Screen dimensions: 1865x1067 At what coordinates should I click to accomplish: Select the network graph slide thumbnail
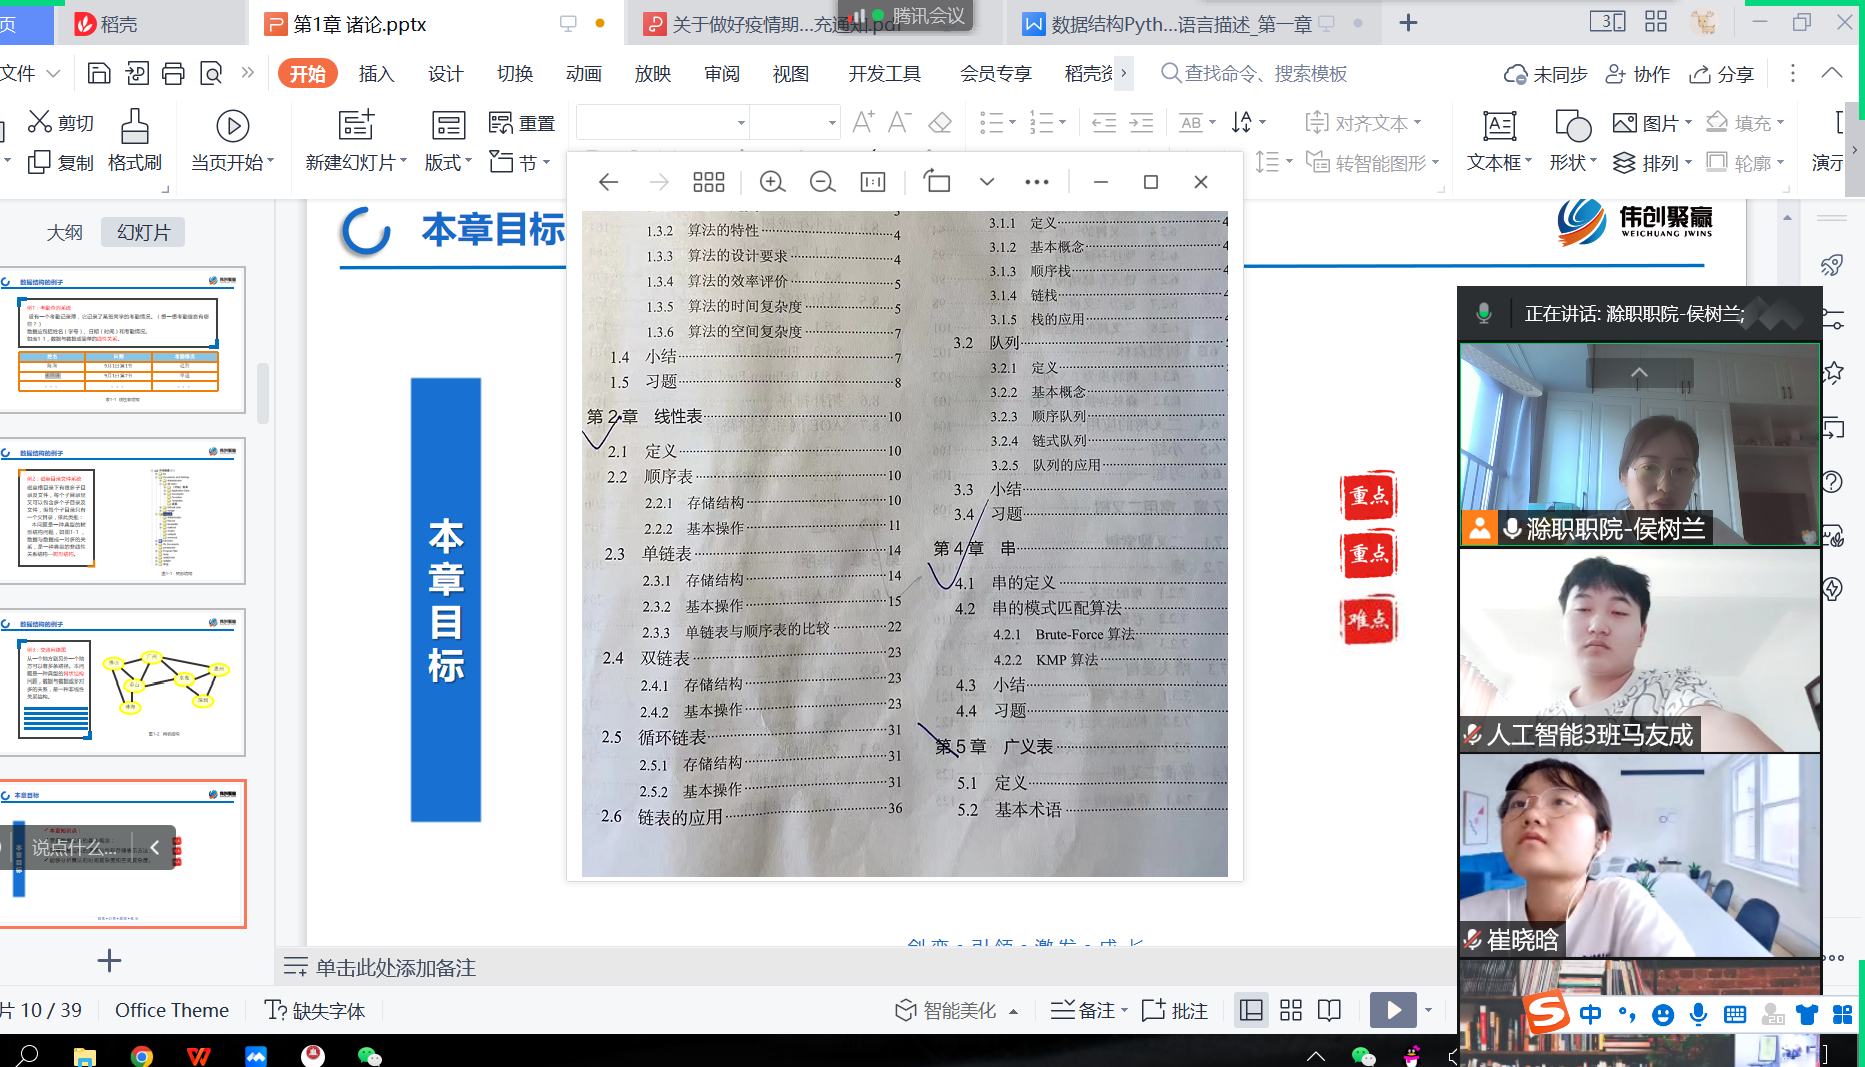(x=122, y=682)
